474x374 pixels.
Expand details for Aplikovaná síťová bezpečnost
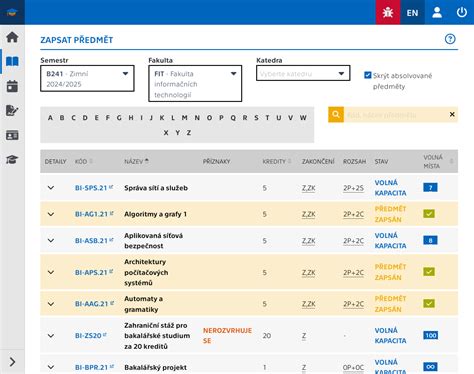[x=51, y=240]
